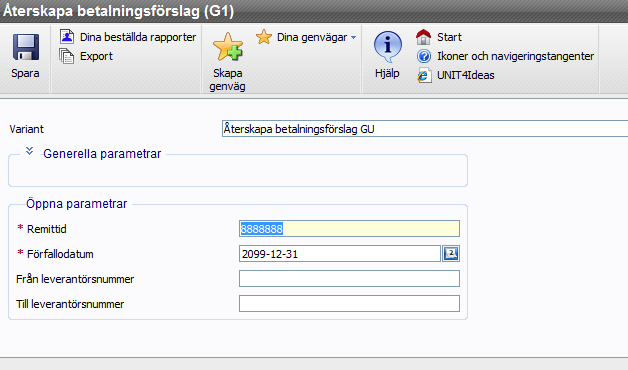Go to Start house icon
The width and height of the screenshot is (628, 370).
tap(423, 37)
